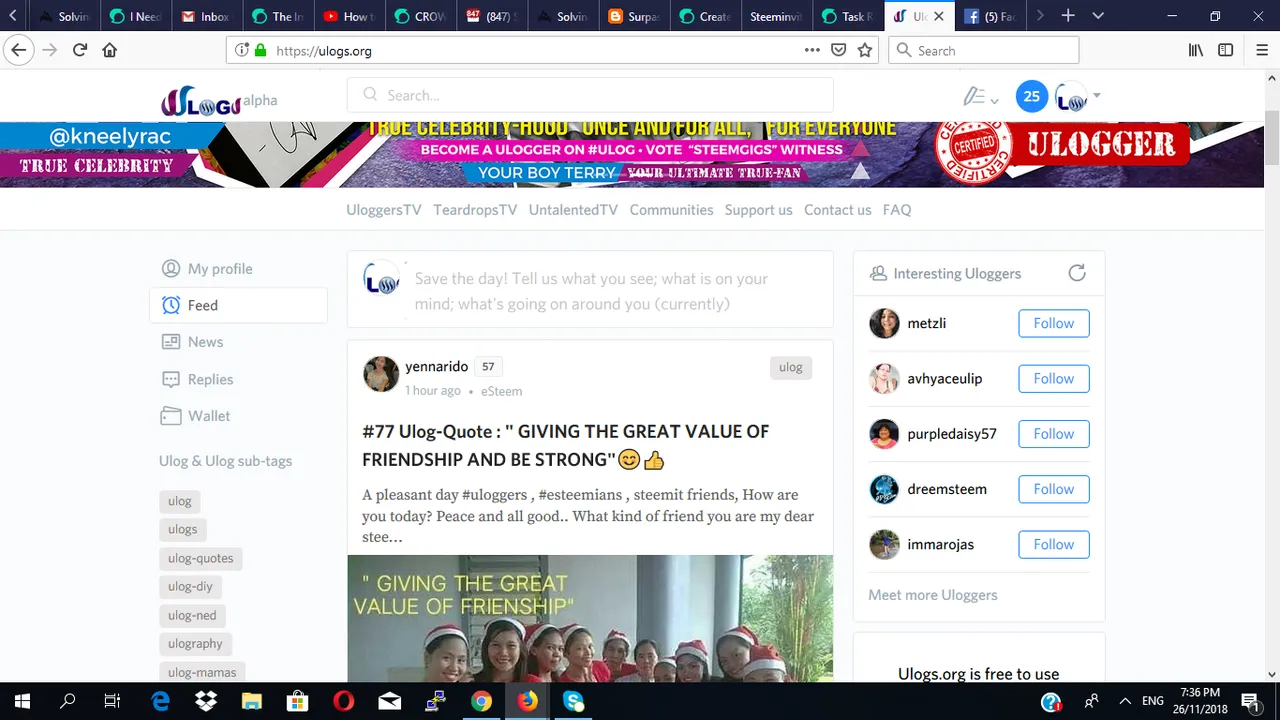Viewport: 1280px width, 720px height.
Task: Focus the Ulogs search field
Action: 590,95
